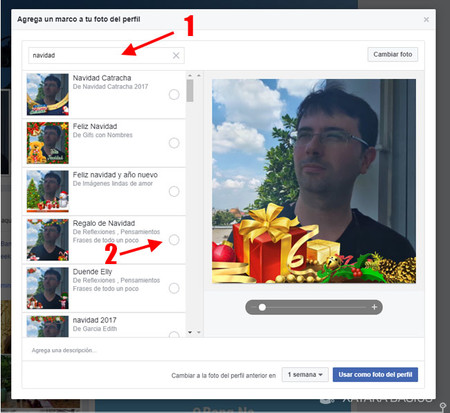450x413 pixels.
Task: Clear the navidad search with X icon
Action: pyautogui.click(x=176, y=55)
